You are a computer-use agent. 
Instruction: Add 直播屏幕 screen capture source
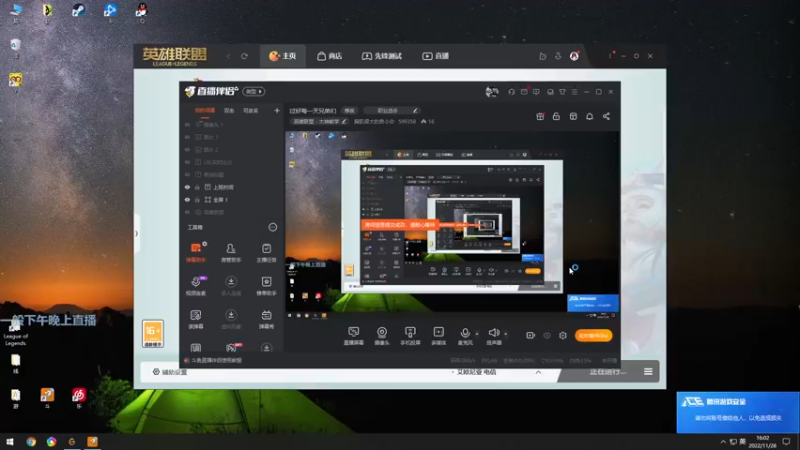(354, 336)
